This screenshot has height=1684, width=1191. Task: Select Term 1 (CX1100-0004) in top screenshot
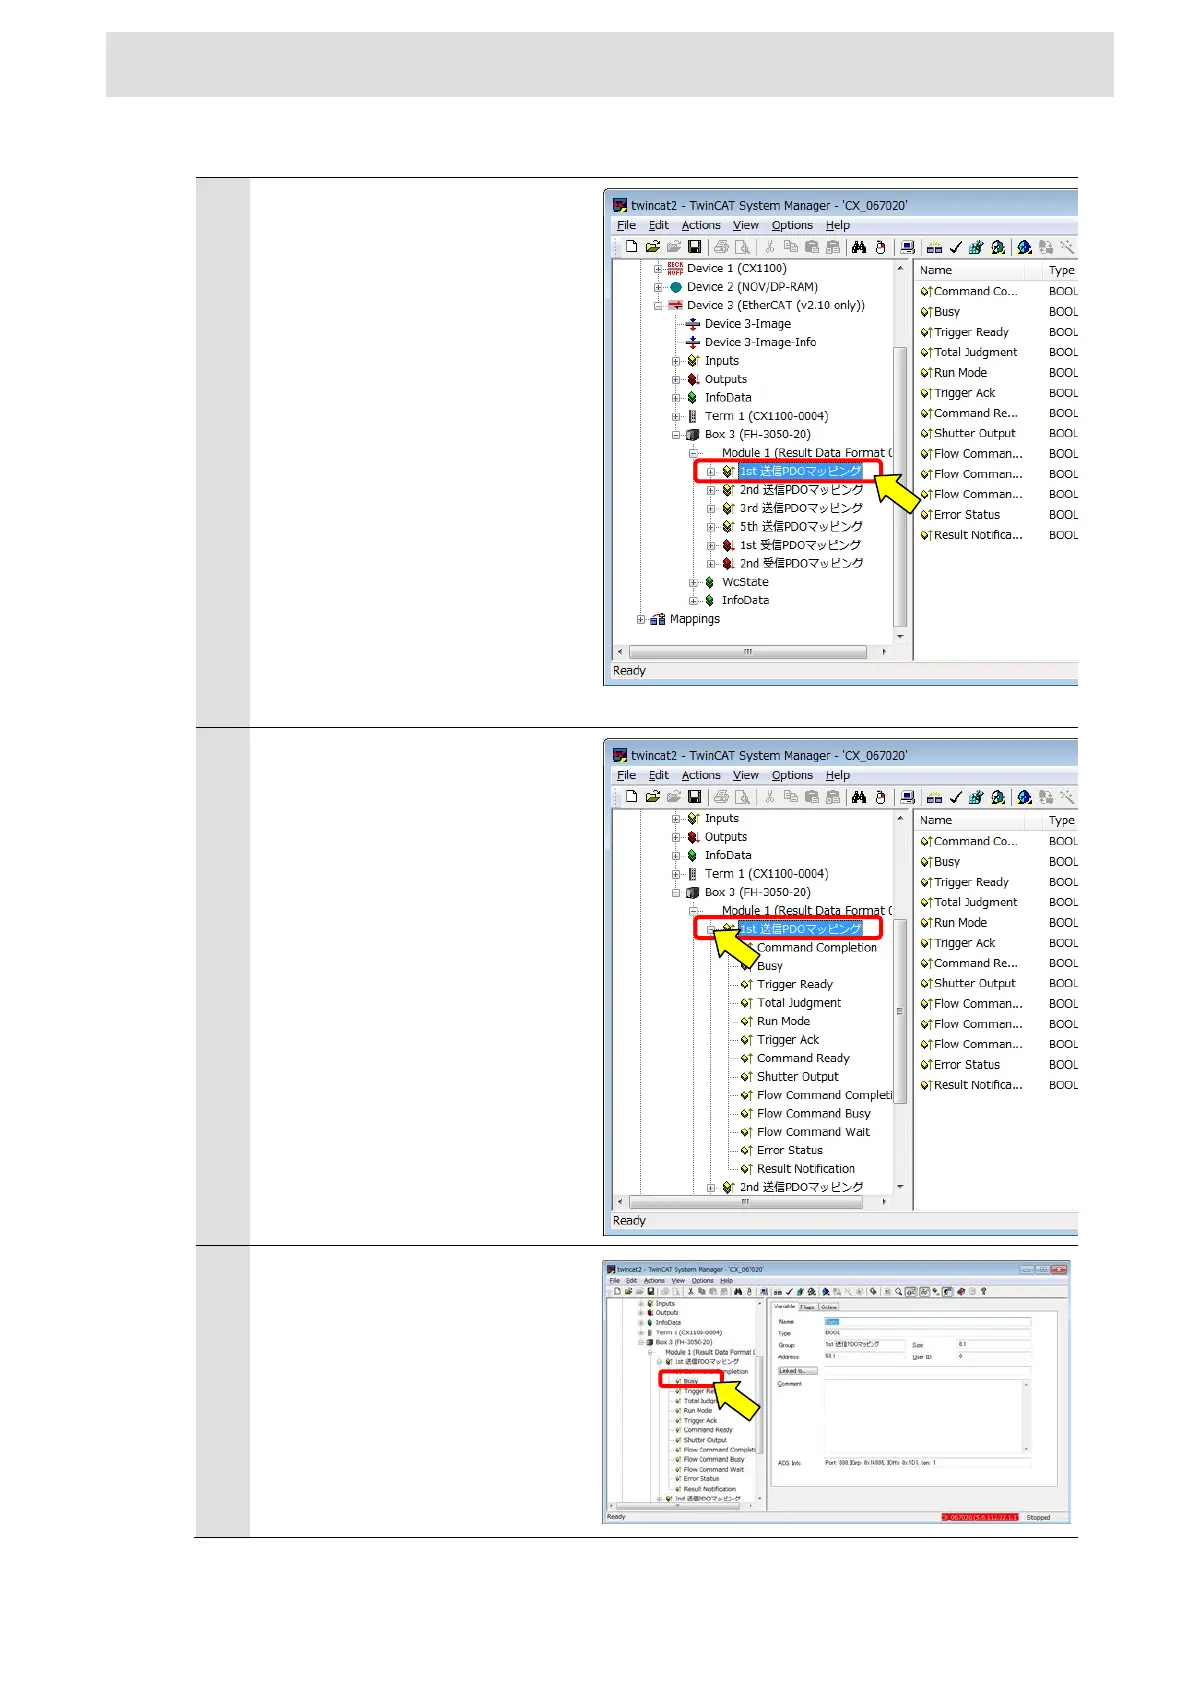pyautogui.click(x=766, y=416)
